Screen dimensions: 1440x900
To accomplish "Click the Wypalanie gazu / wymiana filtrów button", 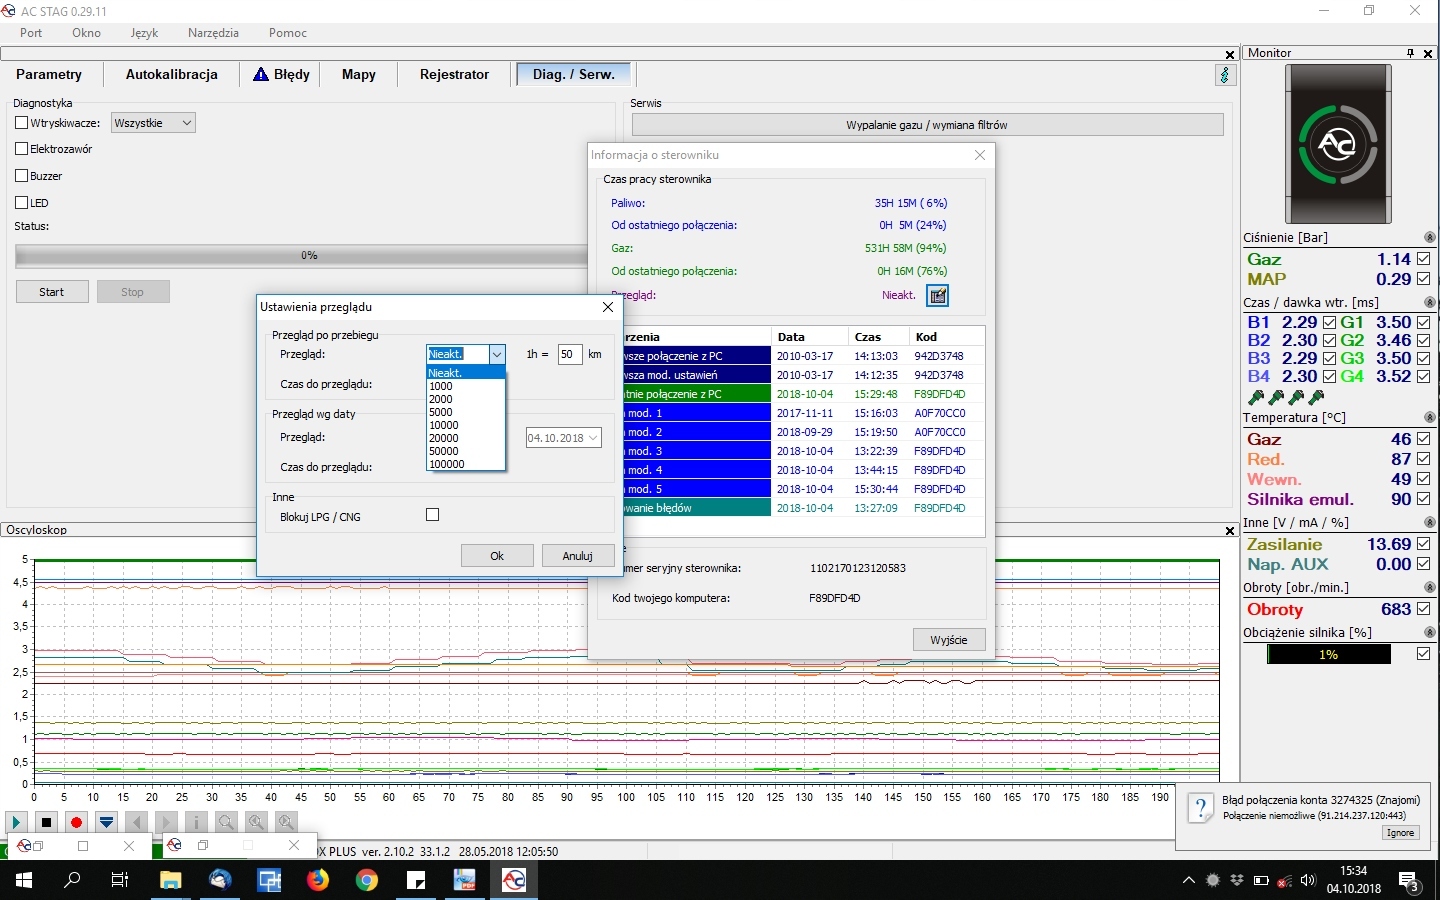I will 926,125.
